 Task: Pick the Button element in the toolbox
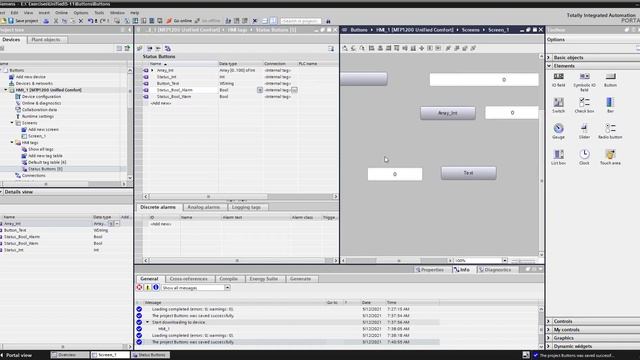tap(610, 80)
